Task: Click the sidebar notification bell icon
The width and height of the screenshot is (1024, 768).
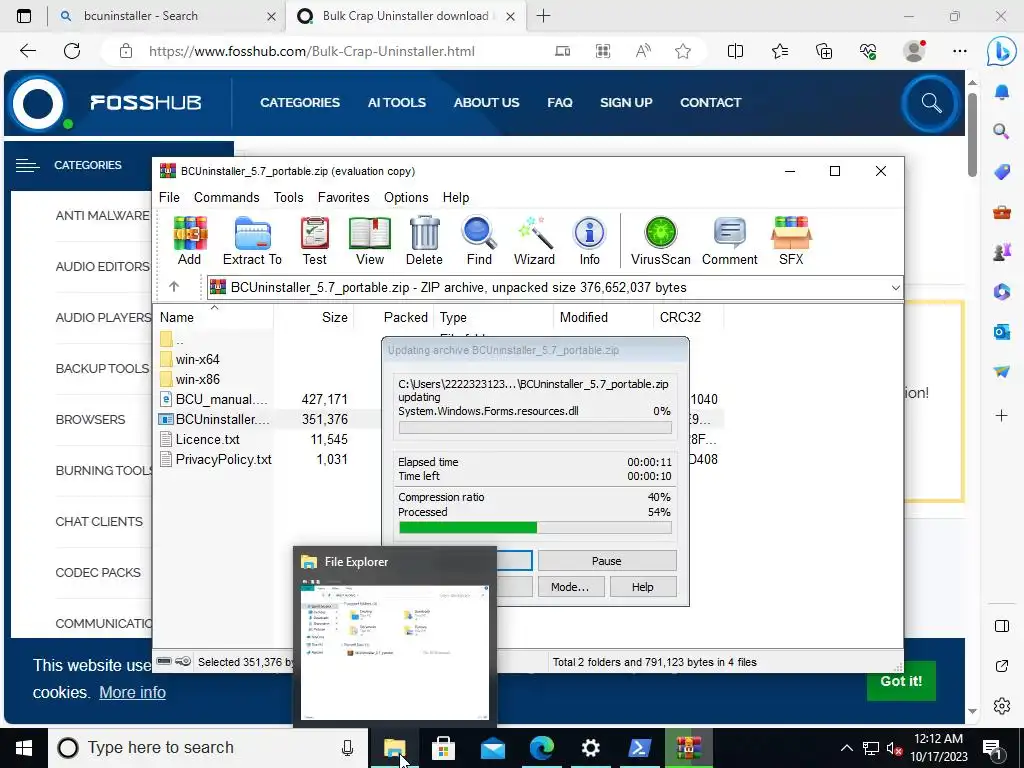Action: click(x=1002, y=92)
